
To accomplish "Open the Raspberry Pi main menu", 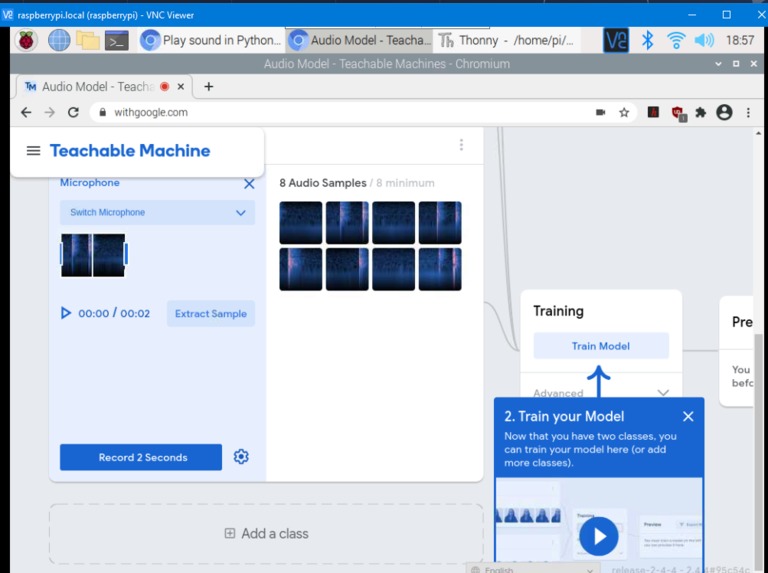I will (26, 40).
